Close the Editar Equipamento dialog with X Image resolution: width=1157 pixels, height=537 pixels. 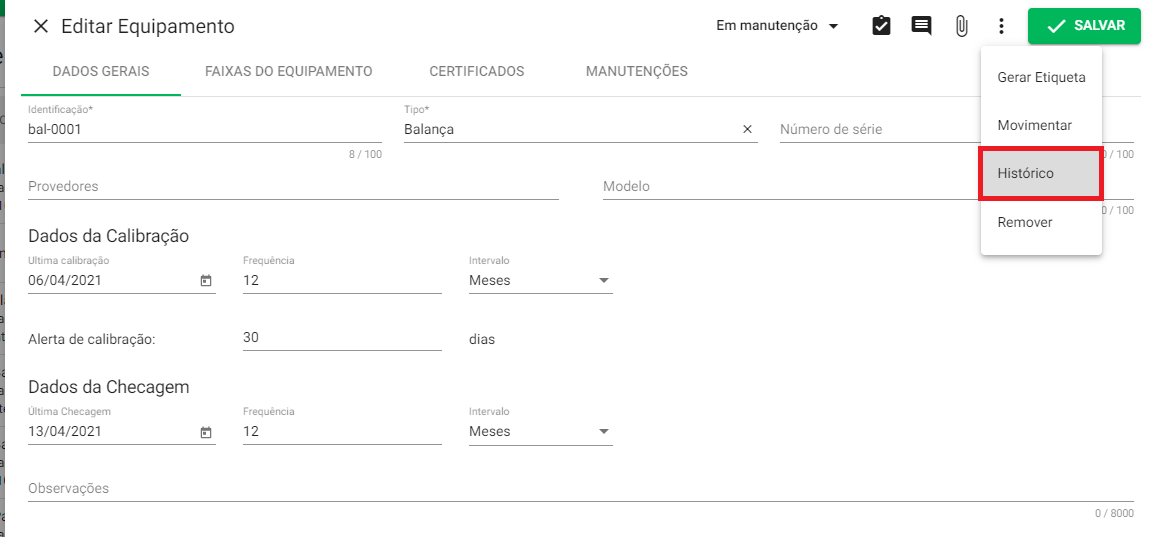point(41,27)
